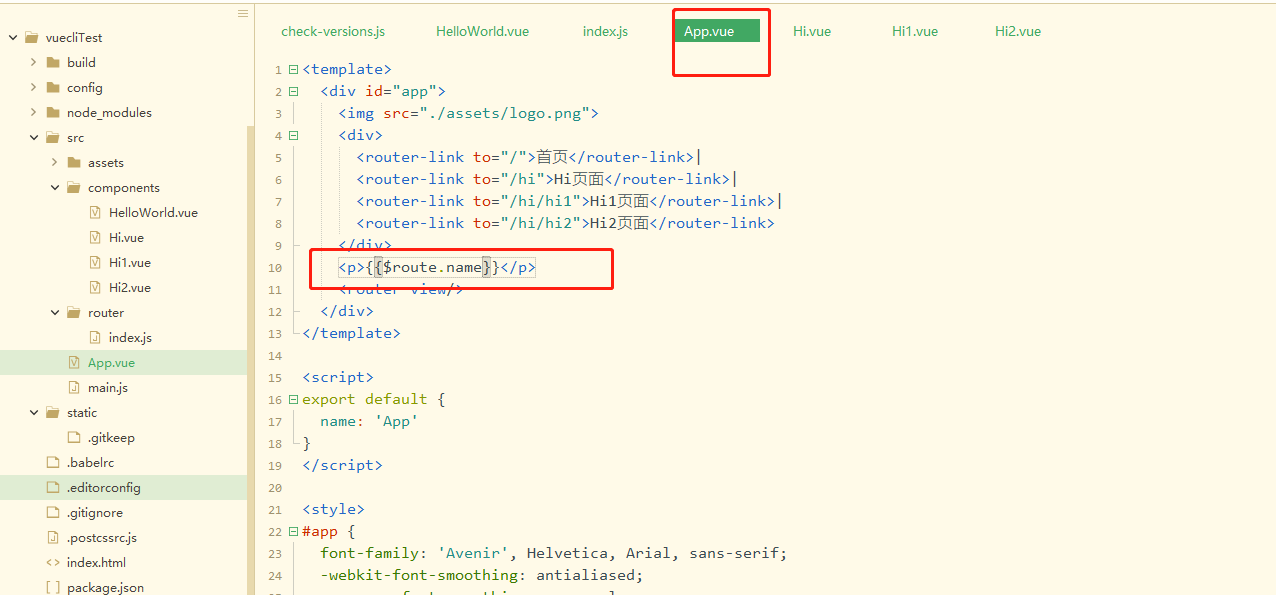The height and width of the screenshot is (595, 1276).
Task: Click the router index.js file icon
Action: (x=95, y=337)
